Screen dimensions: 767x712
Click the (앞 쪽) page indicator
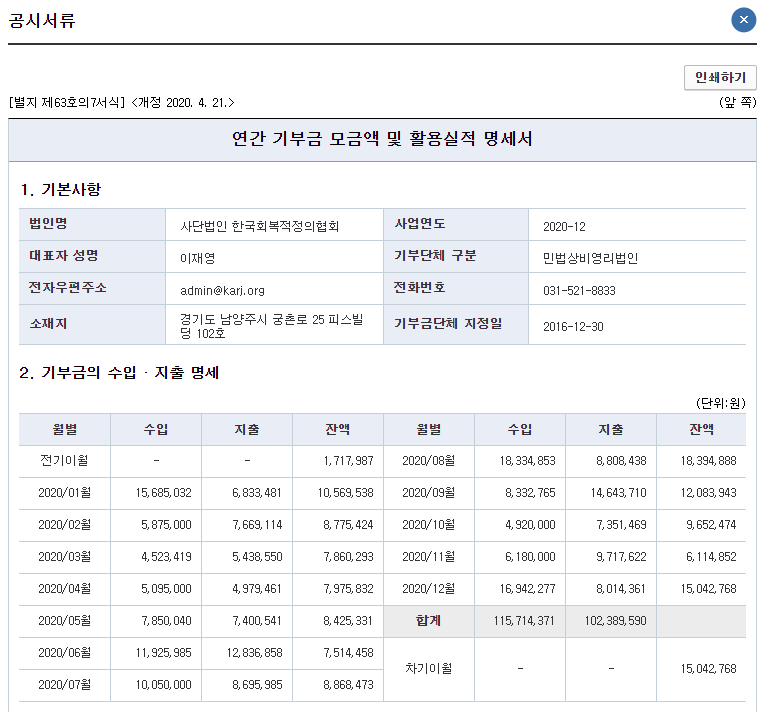click(x=738, y=102)
